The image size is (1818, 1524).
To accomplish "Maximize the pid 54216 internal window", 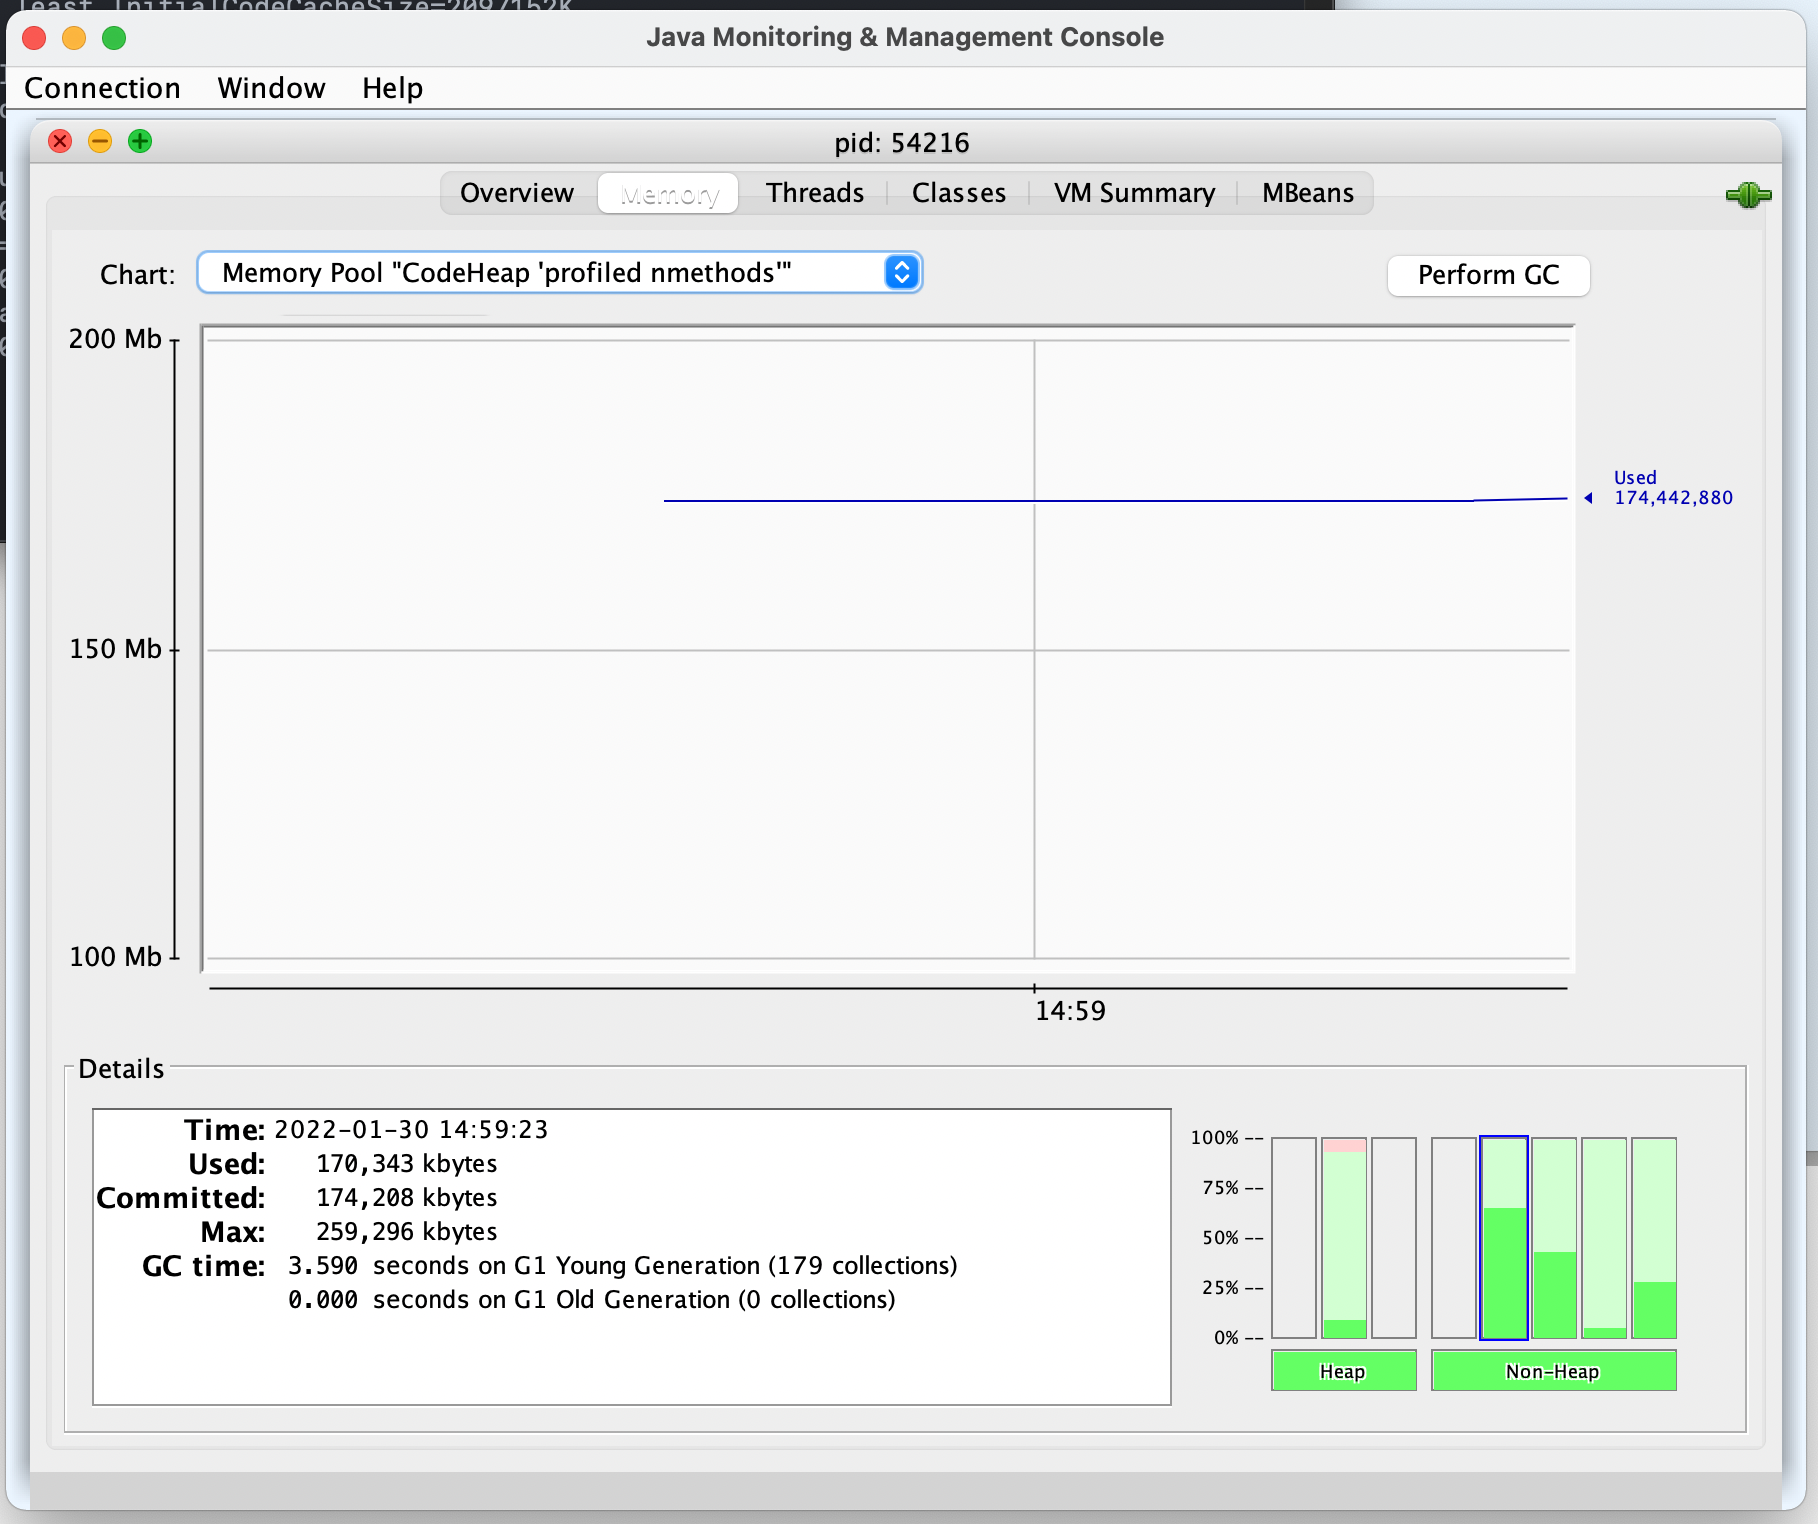I will [x=140, y=141].
